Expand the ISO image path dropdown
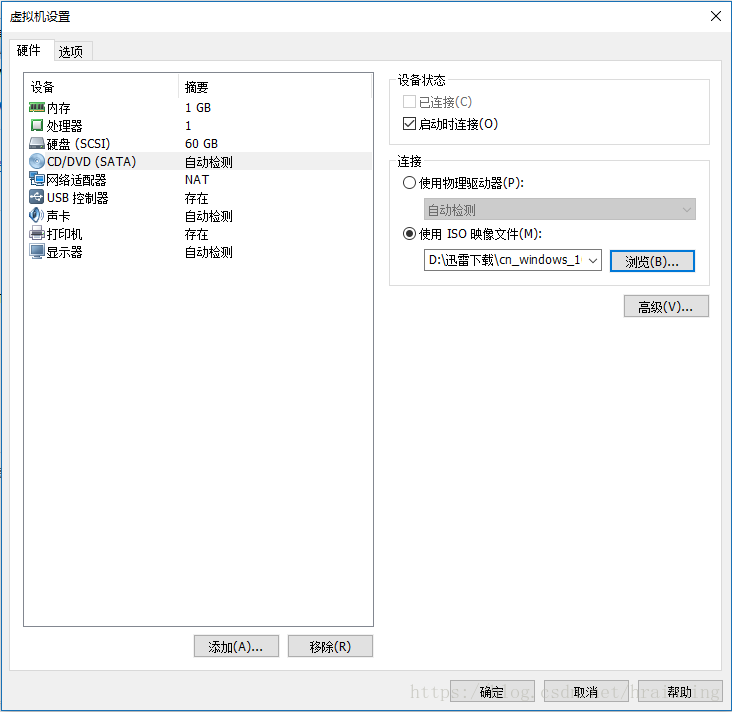The height and width of the screenshot is (712, 732). [591, 260]
